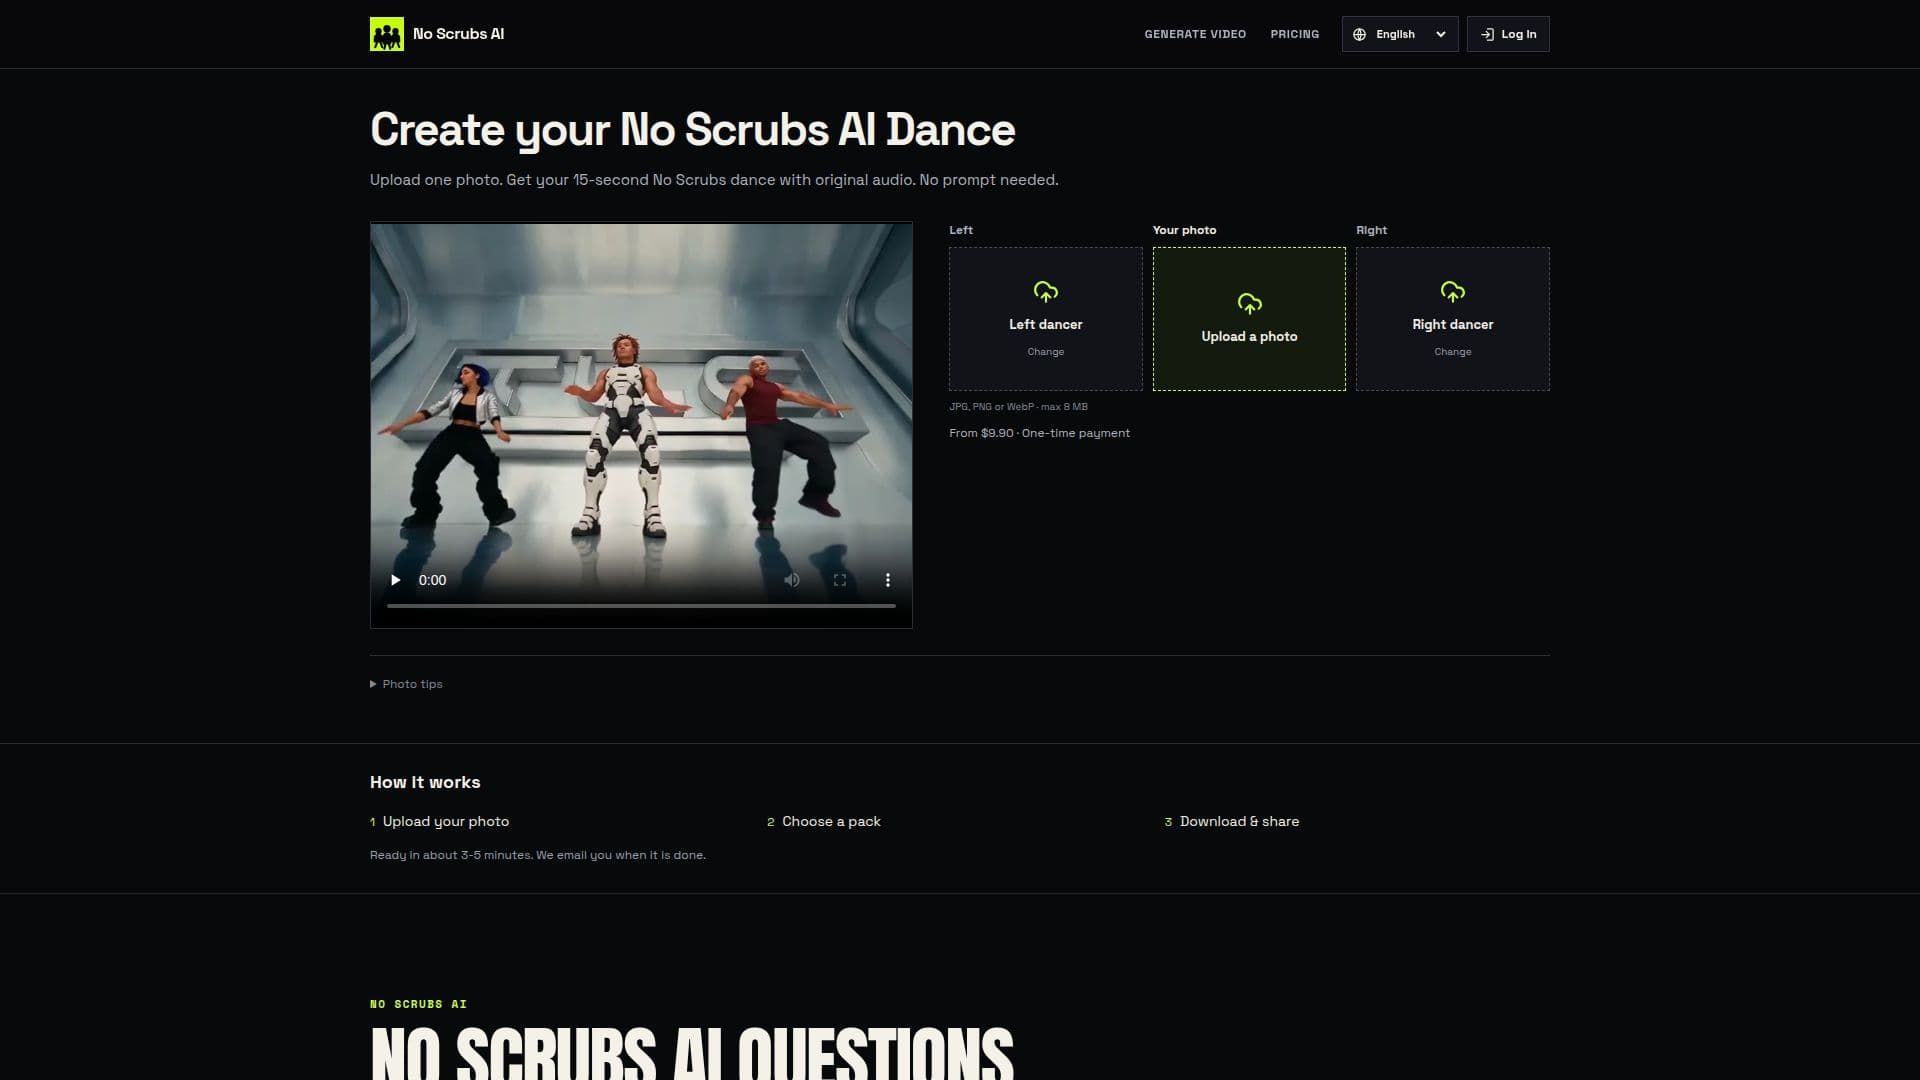The width and height of the screenshot is (1920, 1080).
Task: Open the Pricing nav item
Action: pos(1294,34)
